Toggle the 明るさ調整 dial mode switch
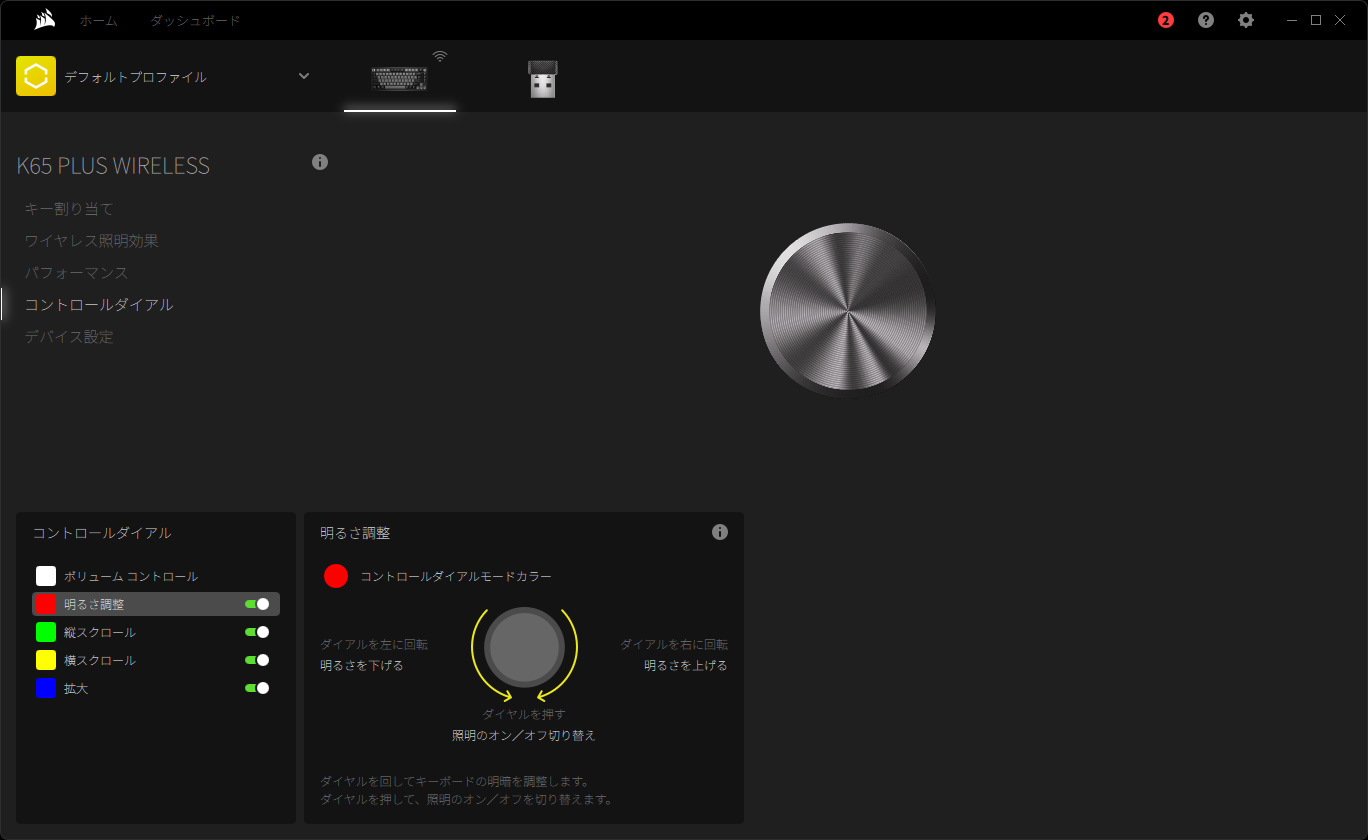Viewport: 1368px width, 840px height. click(x=257, y=604)
